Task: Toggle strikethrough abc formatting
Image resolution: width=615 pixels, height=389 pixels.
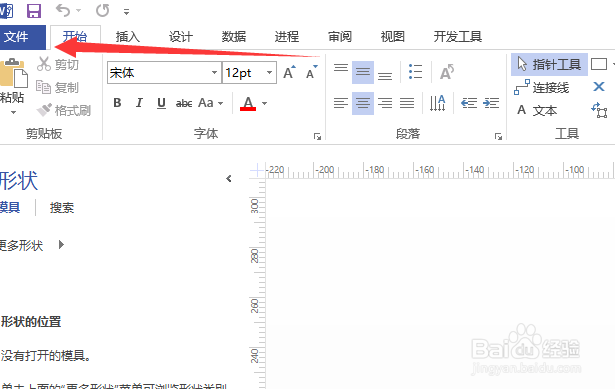Action: (x=184, y=104)
